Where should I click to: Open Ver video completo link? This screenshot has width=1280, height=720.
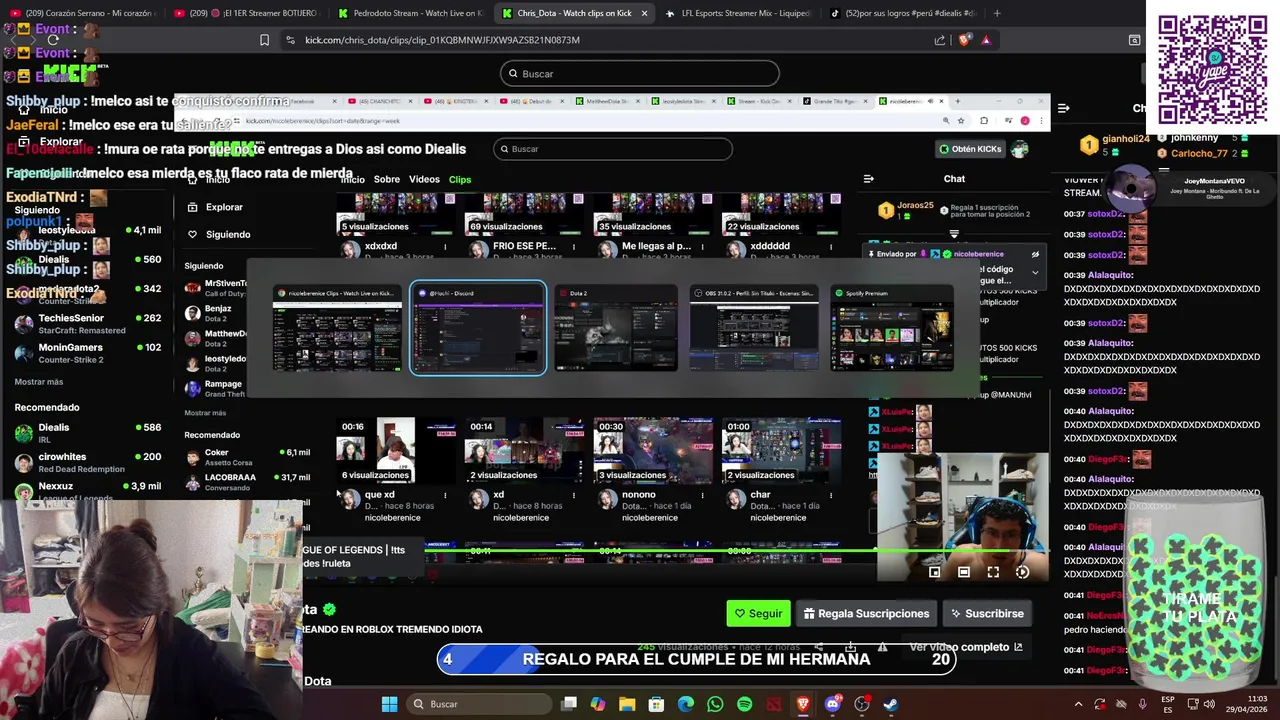pos(965,647)
